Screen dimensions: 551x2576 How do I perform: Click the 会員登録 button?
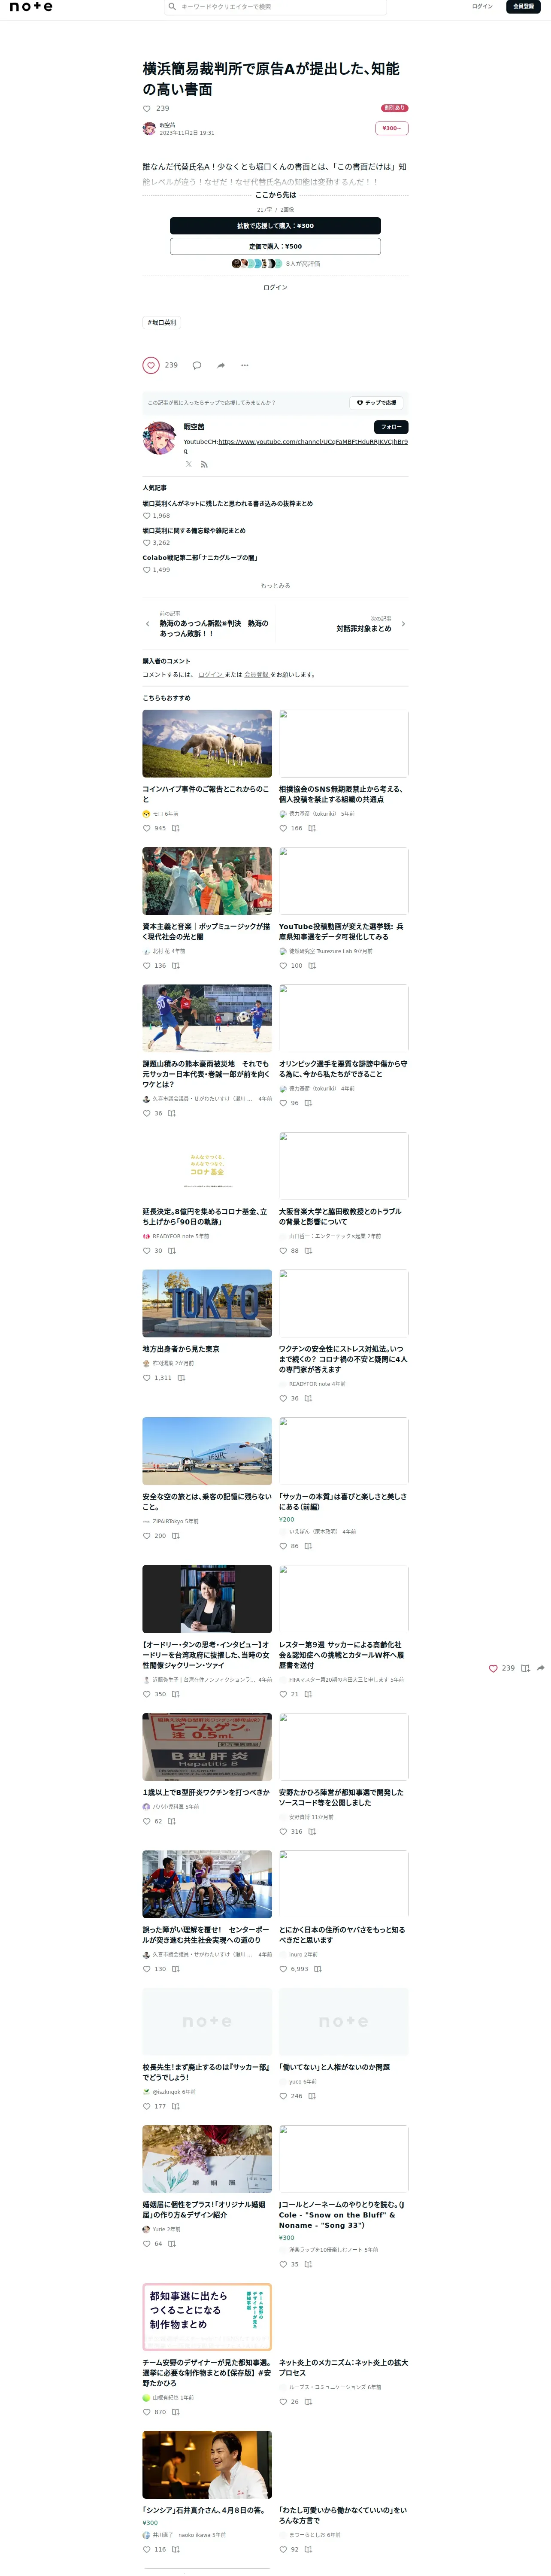tap(523, 7)
